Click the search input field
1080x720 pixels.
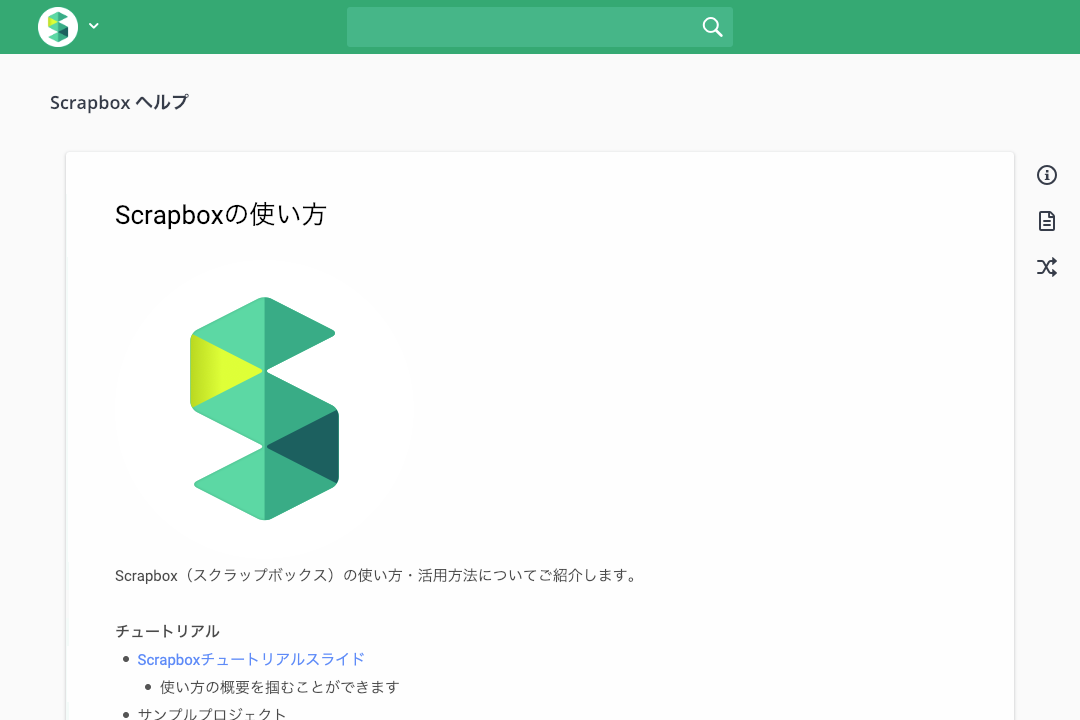(539, 27)
